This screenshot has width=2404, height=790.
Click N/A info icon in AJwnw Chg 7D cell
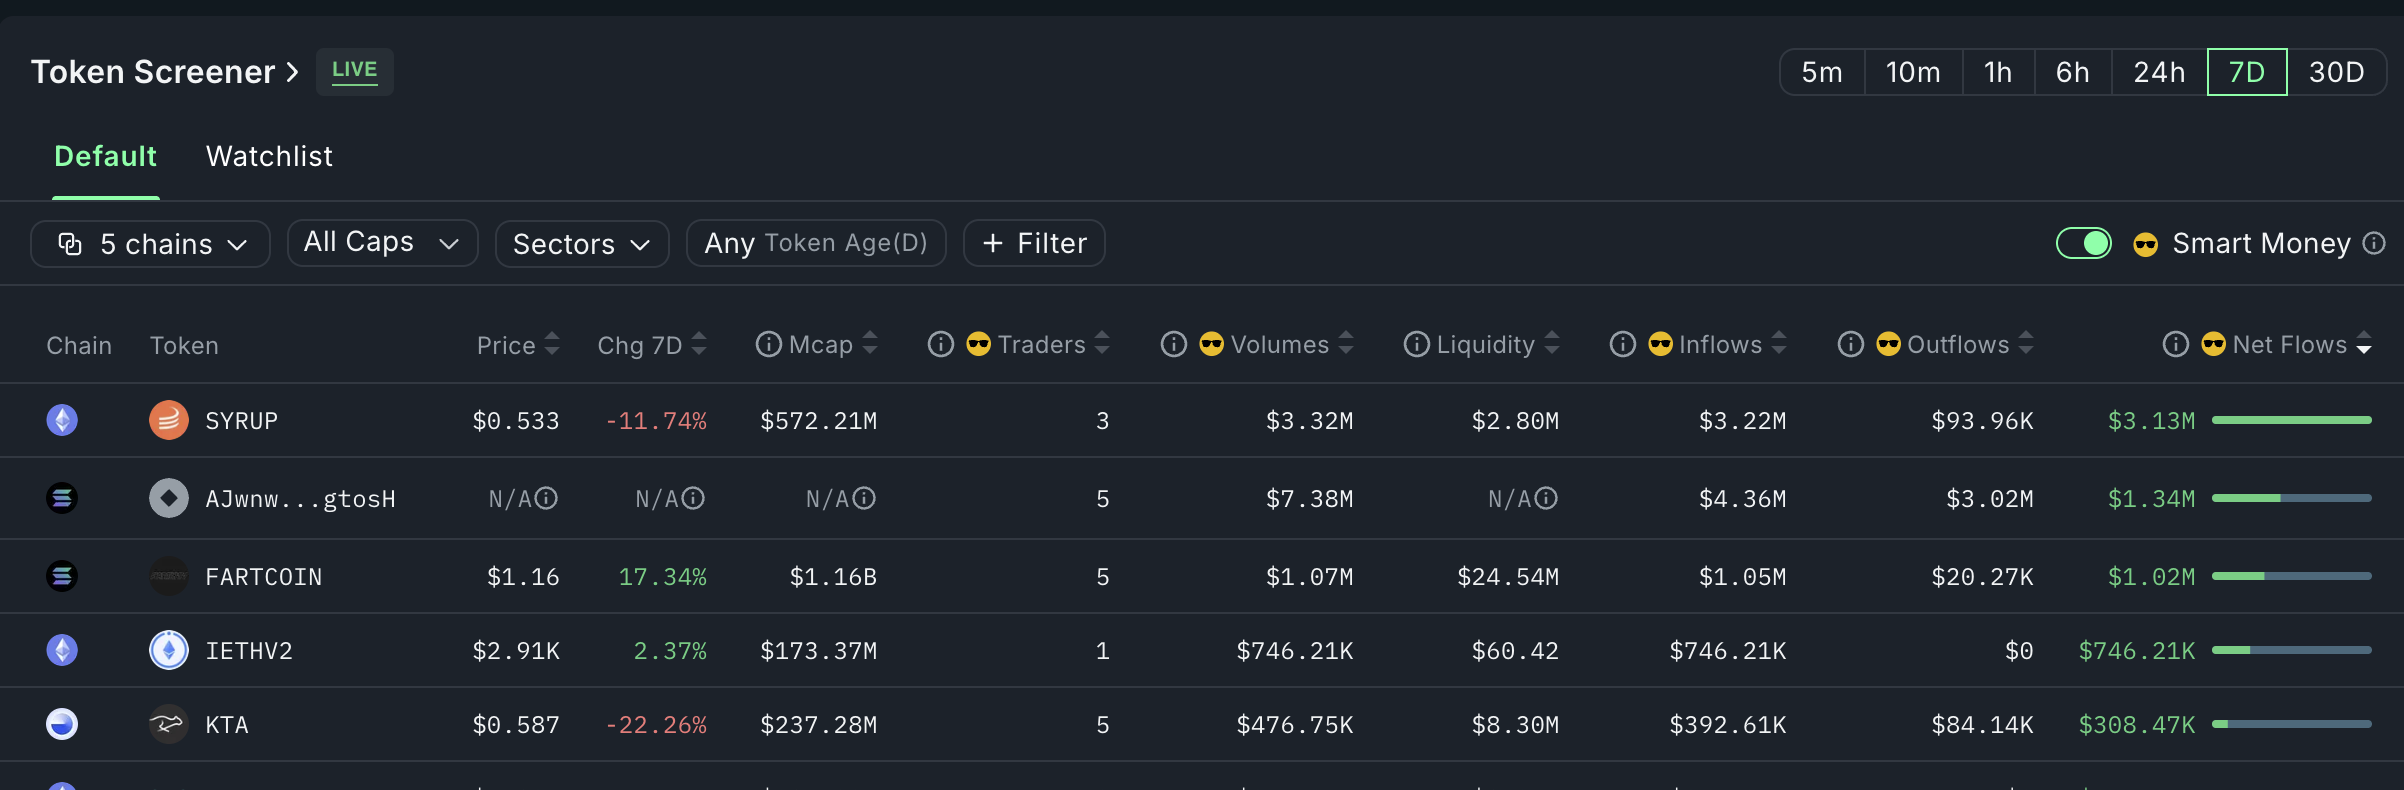coord(693,498)
